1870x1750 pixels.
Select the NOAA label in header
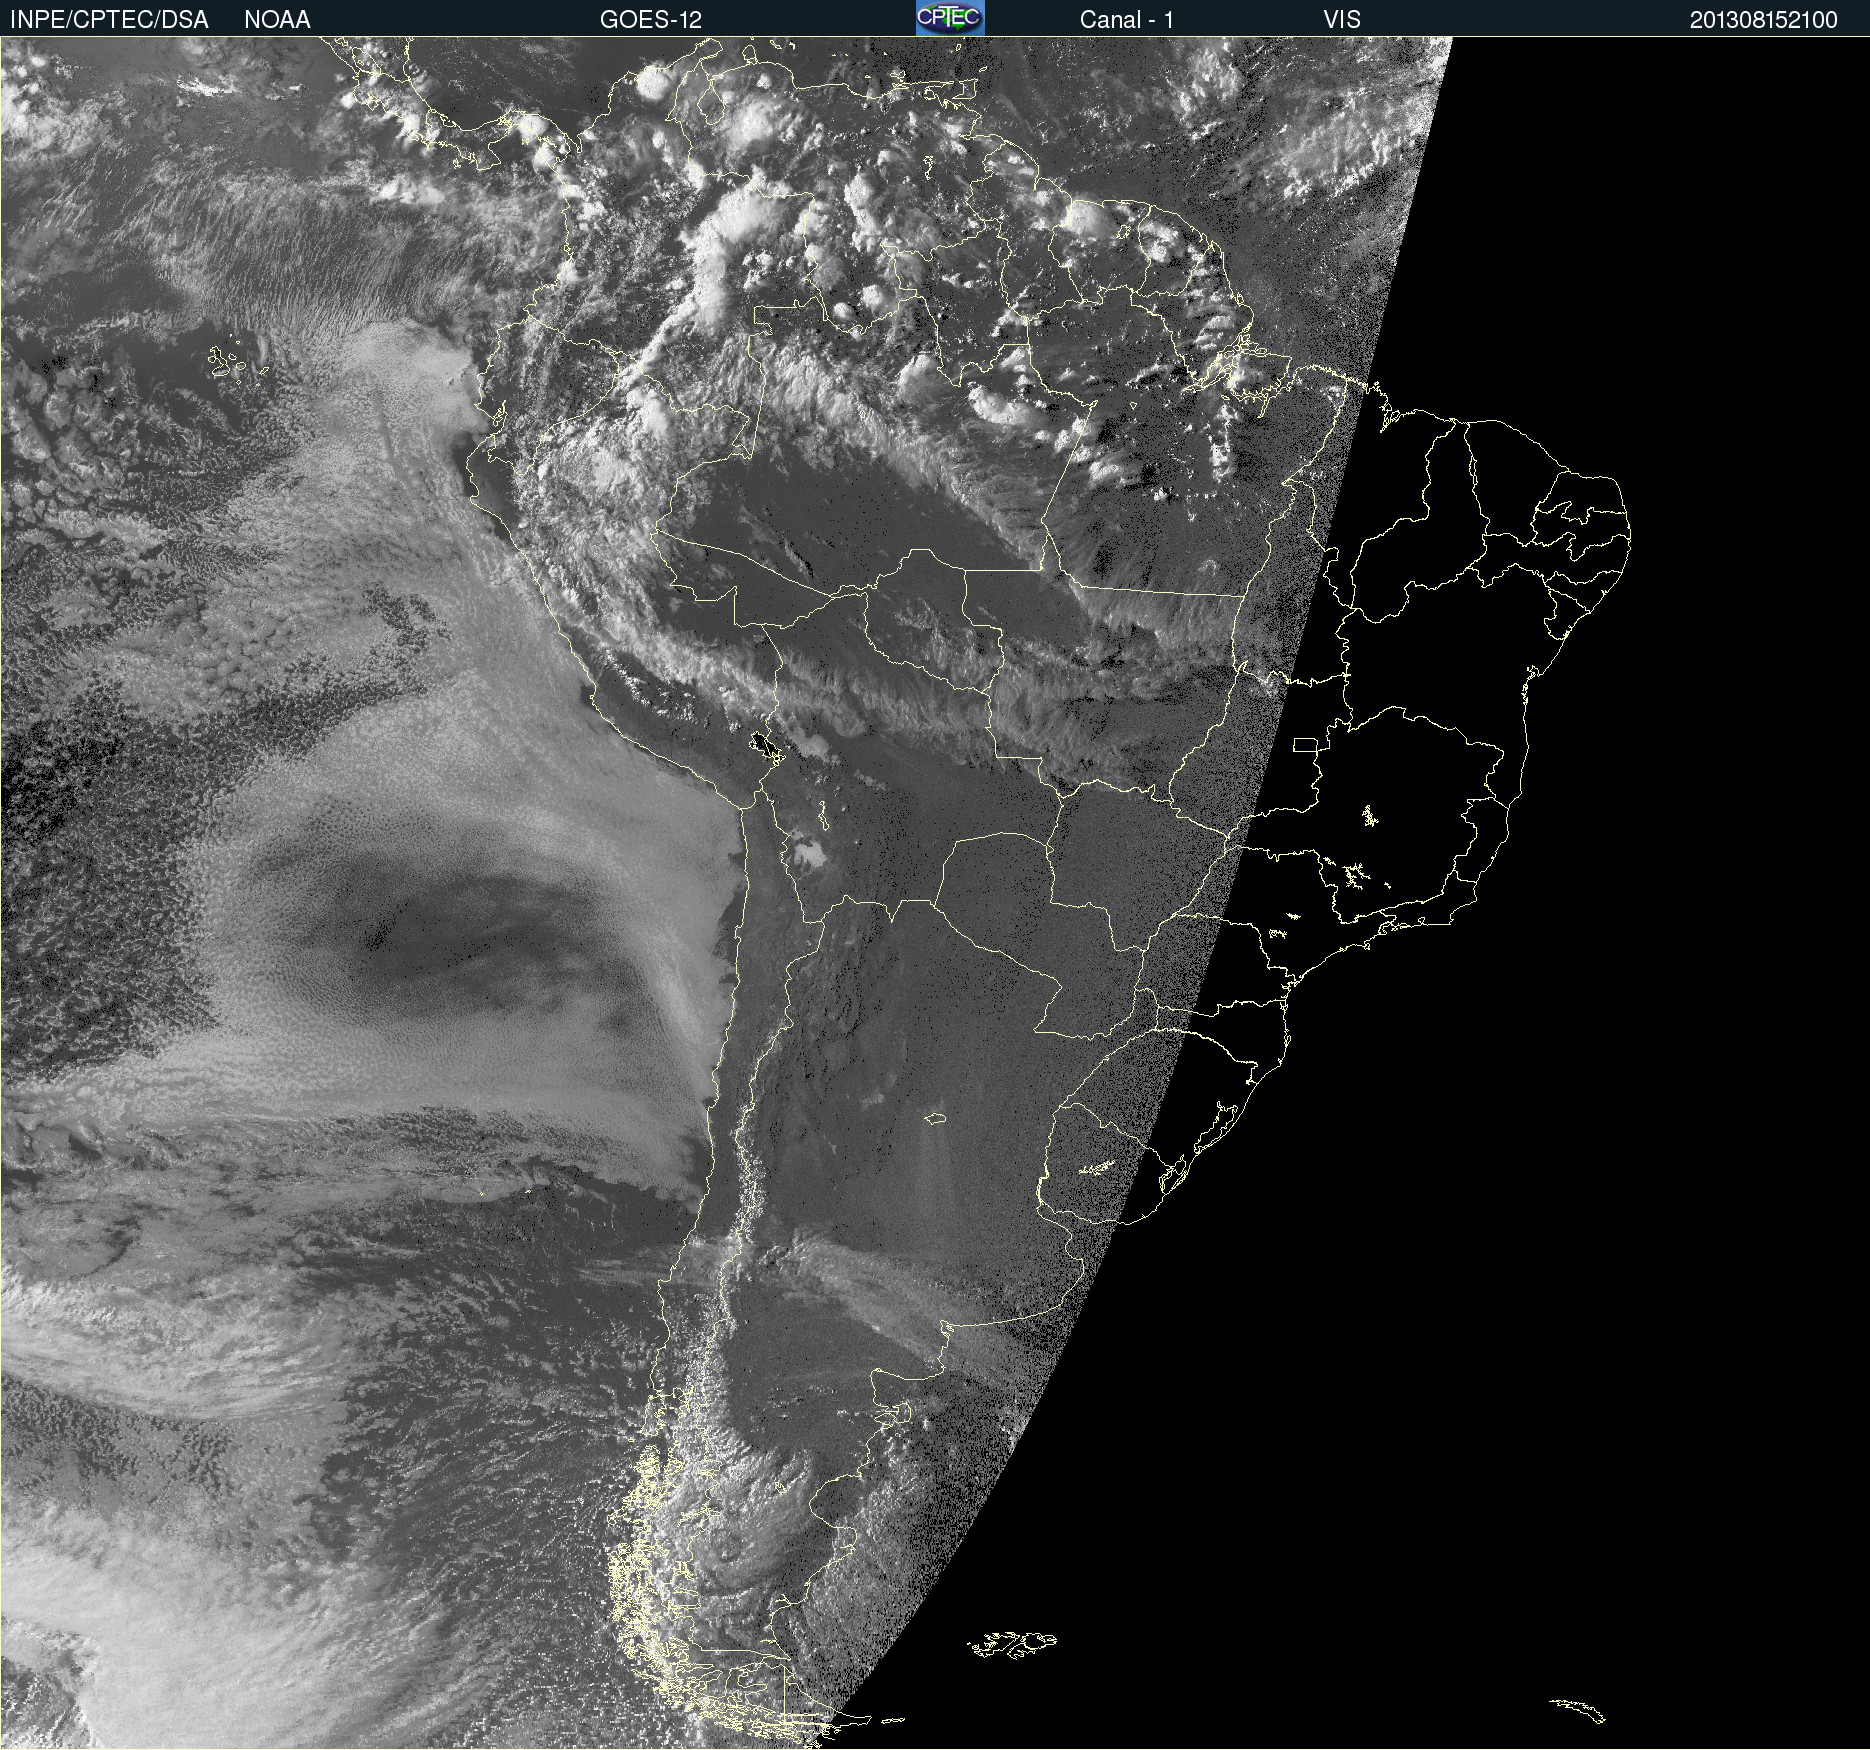pos(277,20)
